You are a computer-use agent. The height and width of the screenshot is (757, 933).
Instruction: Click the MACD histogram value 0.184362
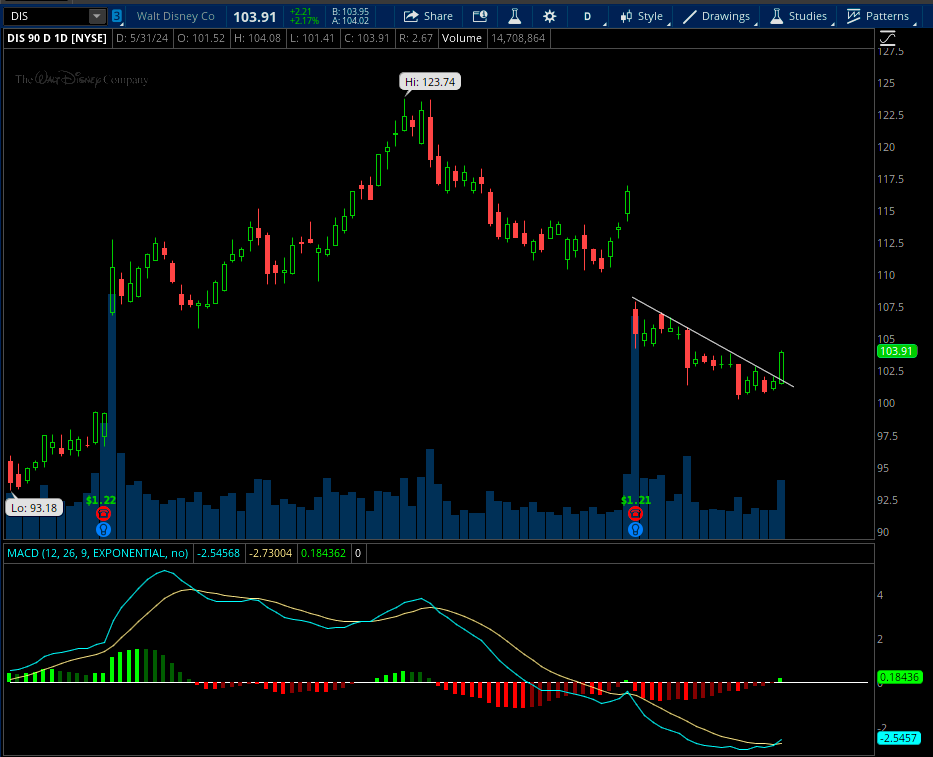click(x=323, y=553)
